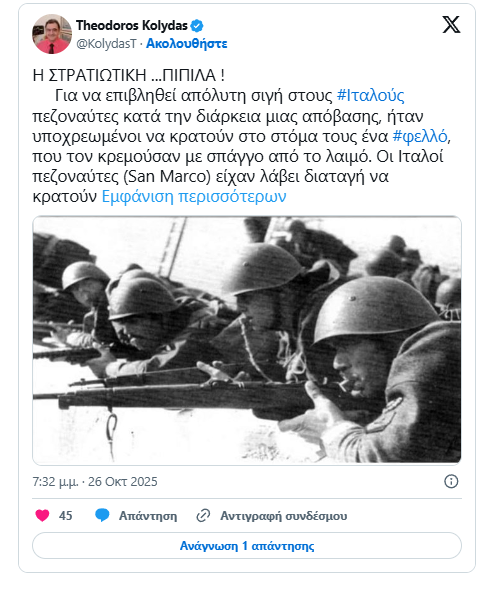
Task: Click Αντιγραφή συνδέσμου text
Action: click(x=284, y=515)
